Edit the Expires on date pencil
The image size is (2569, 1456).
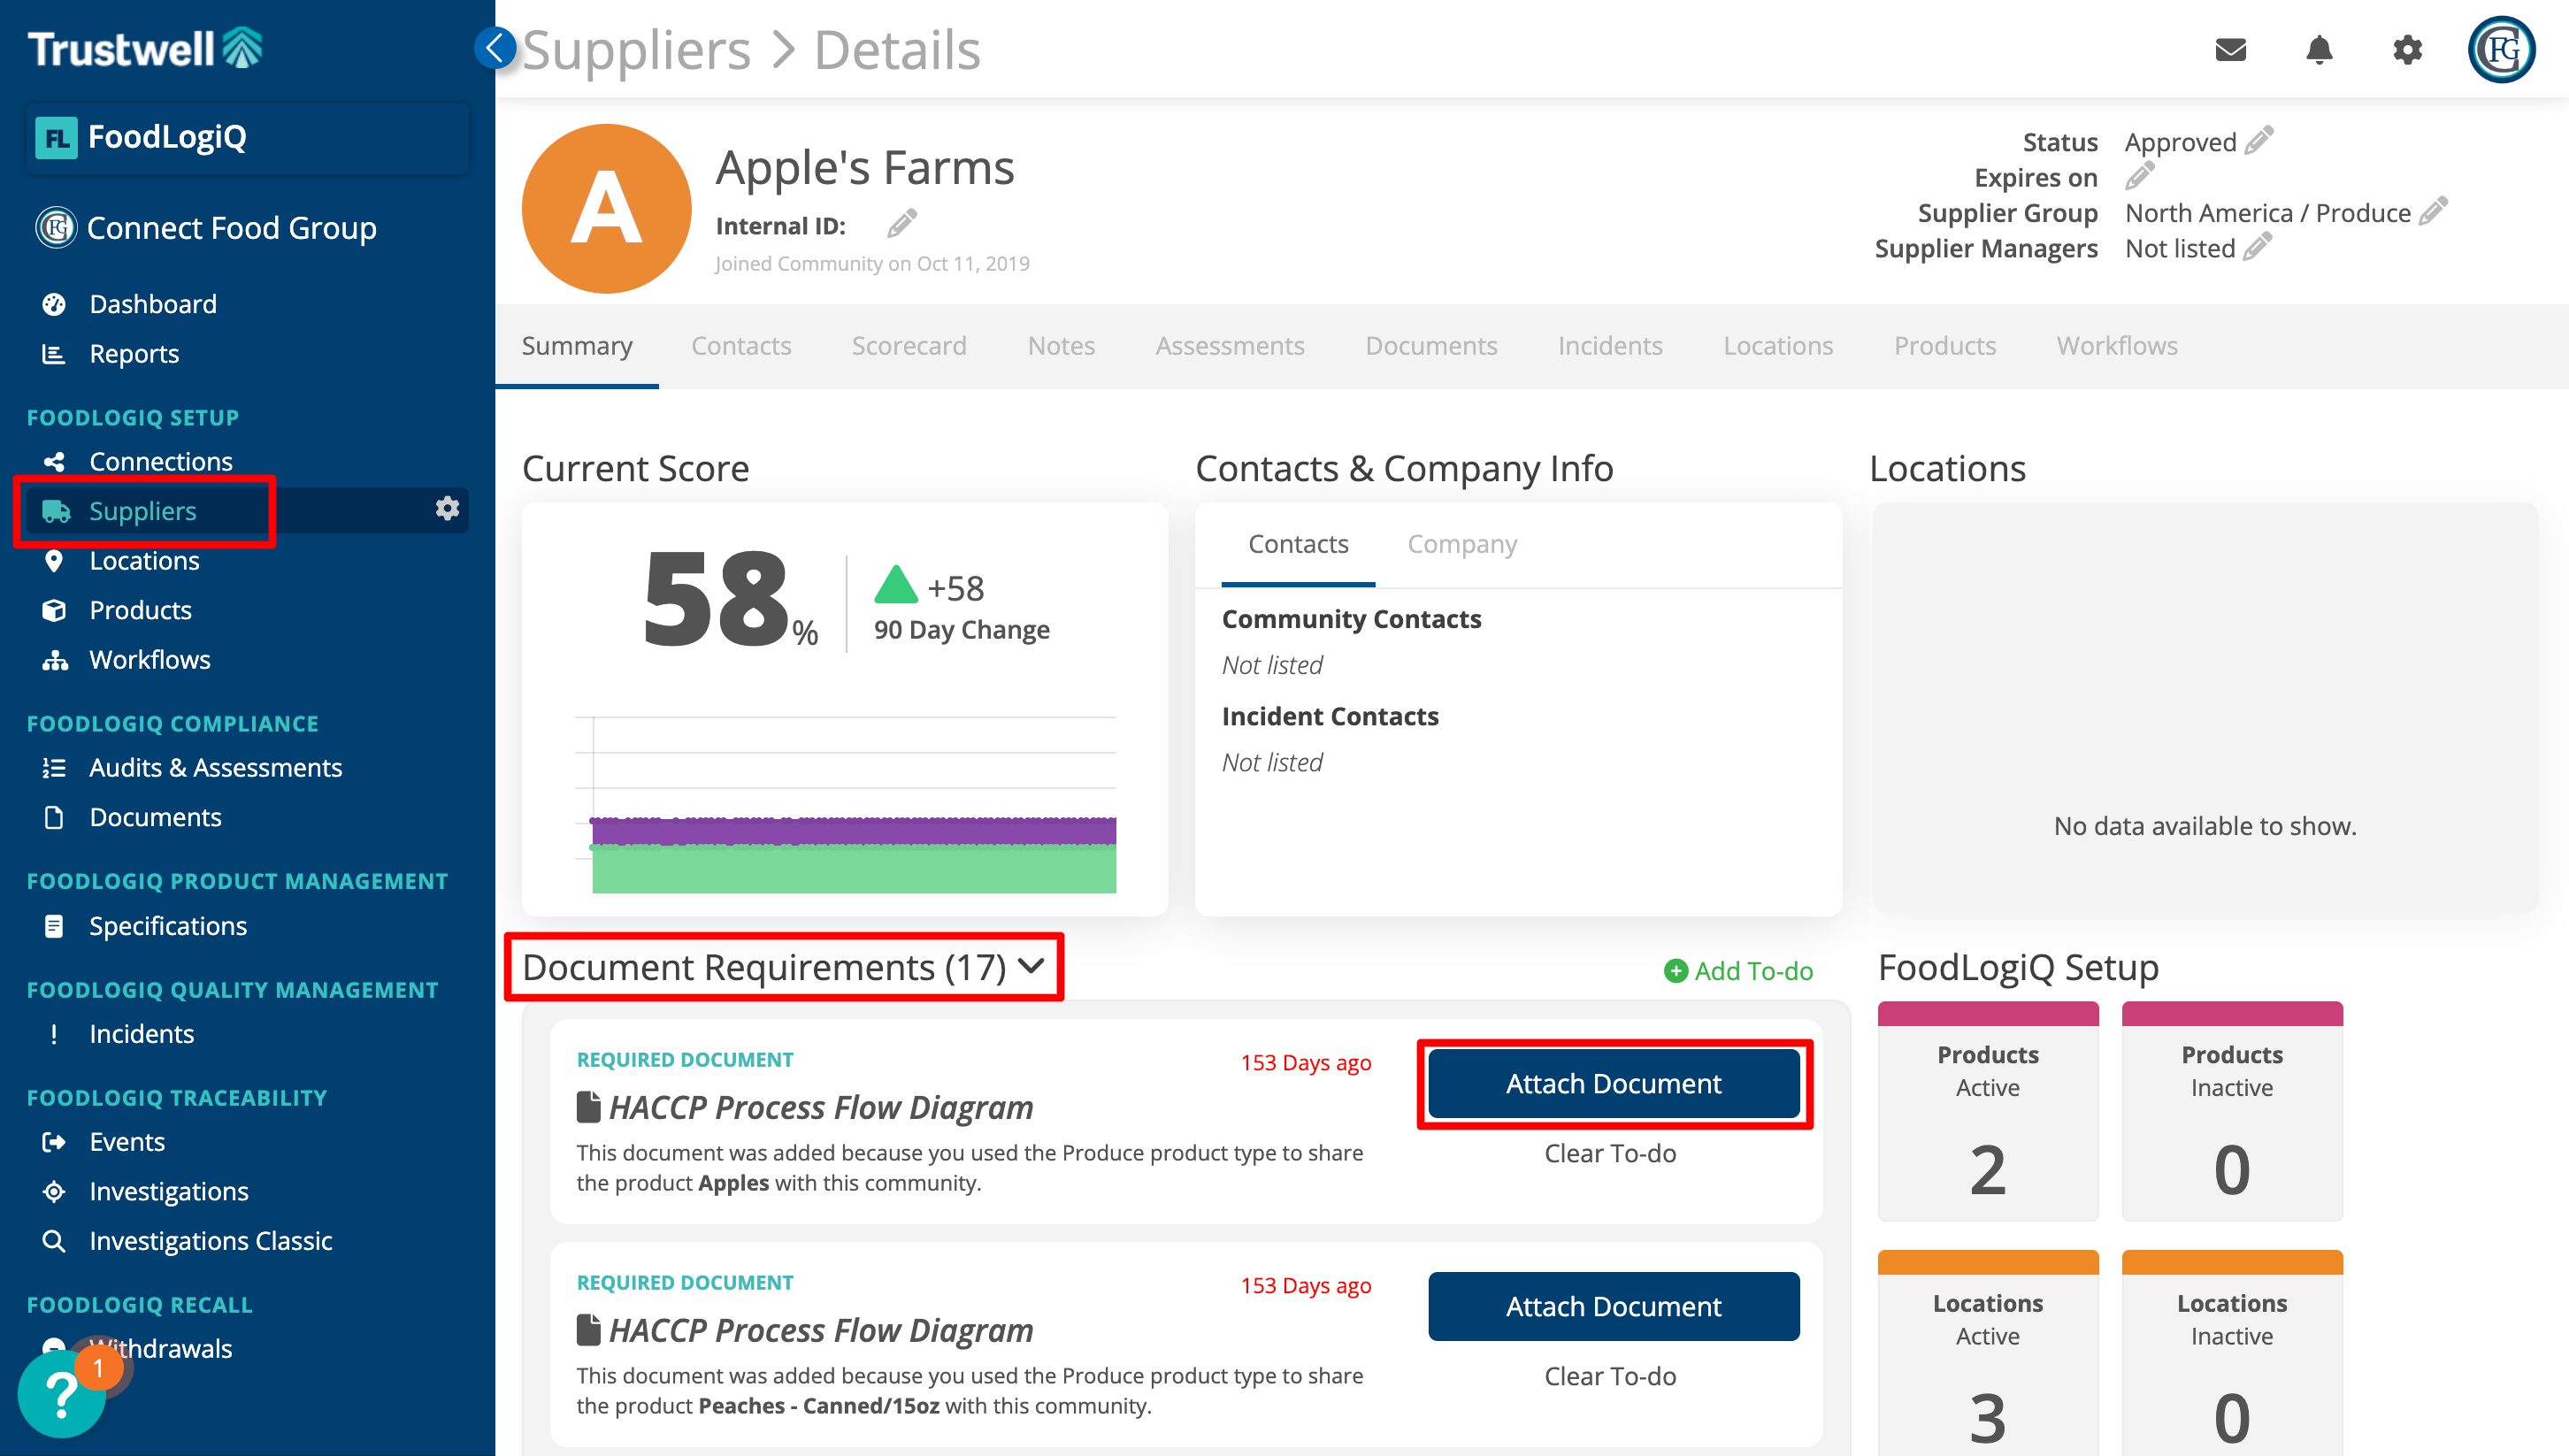pyautogui.click(x=2139, y=177)
